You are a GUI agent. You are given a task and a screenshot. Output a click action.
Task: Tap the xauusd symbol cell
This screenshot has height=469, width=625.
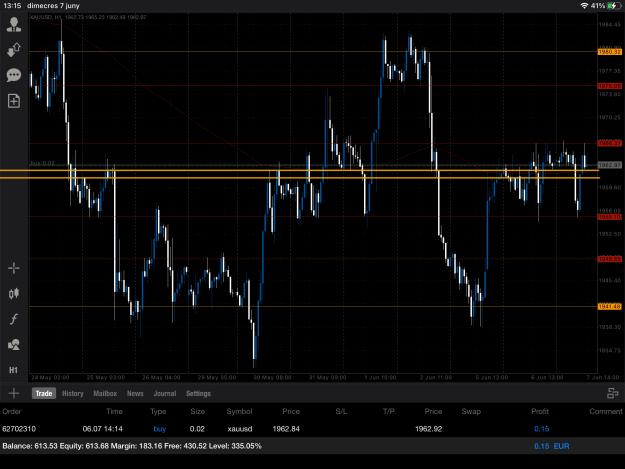pyautogui.click(x=240, y=429)
